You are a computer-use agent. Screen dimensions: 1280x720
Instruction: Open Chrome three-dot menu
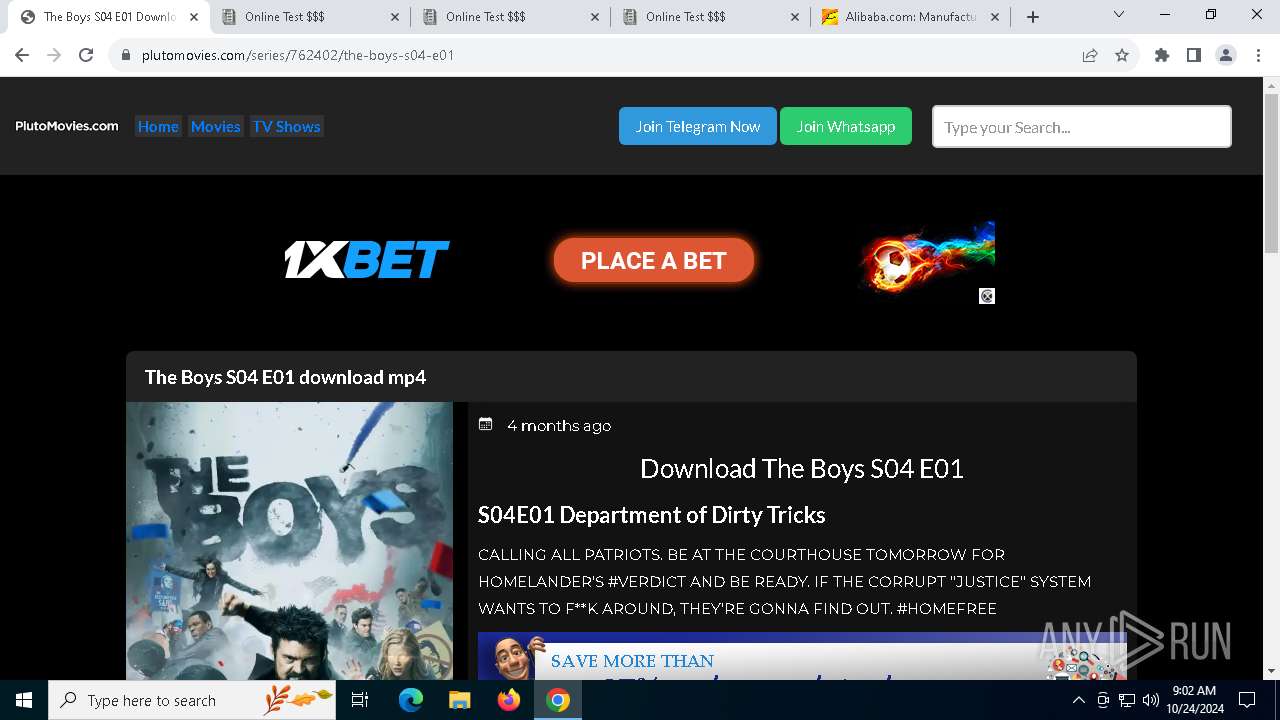point(1258,55)
